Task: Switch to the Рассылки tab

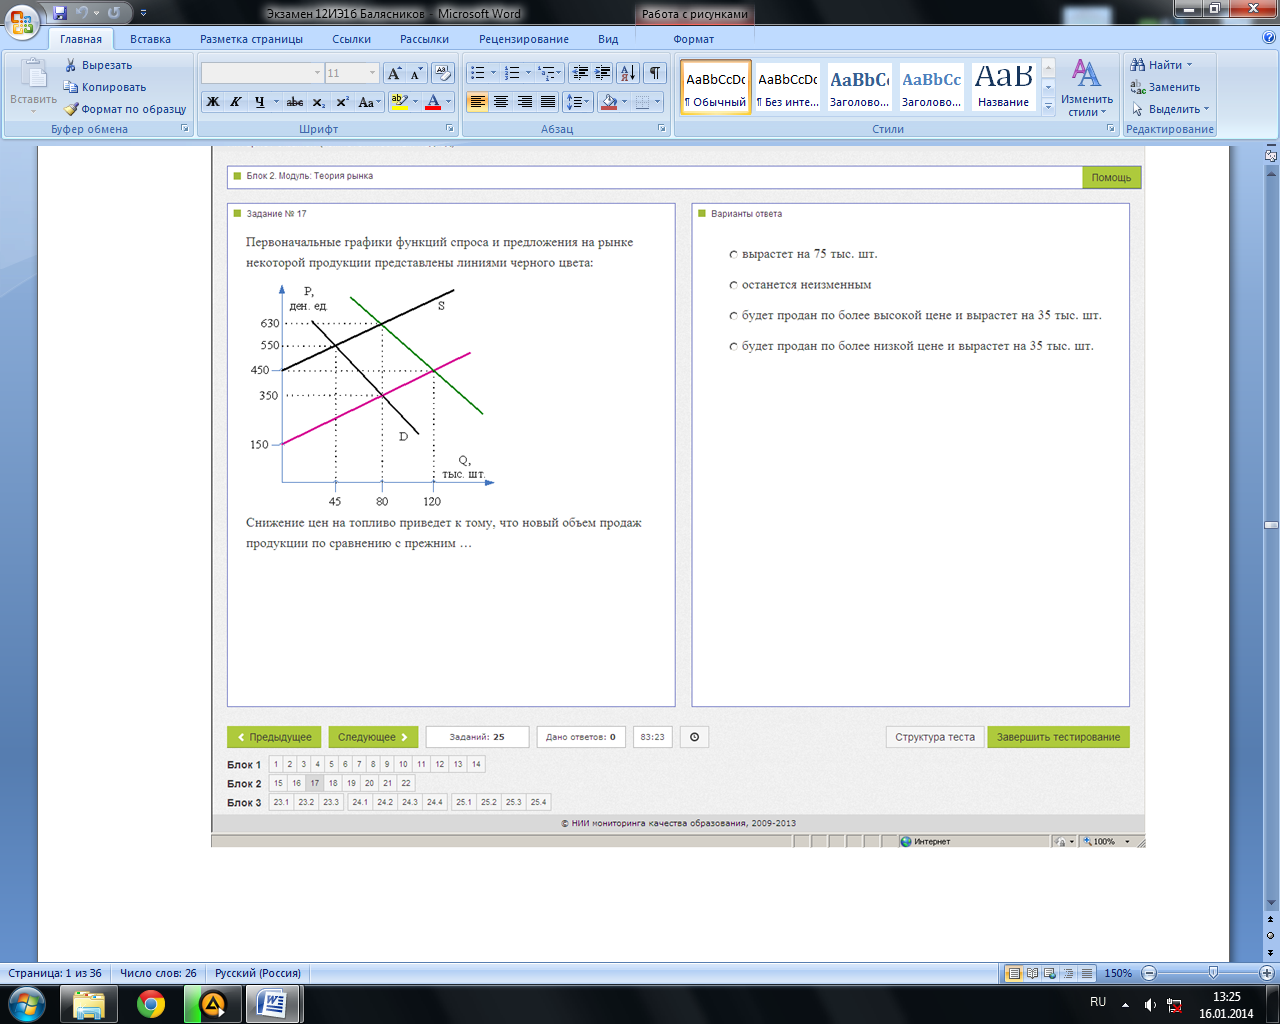Action: [424, 39]
